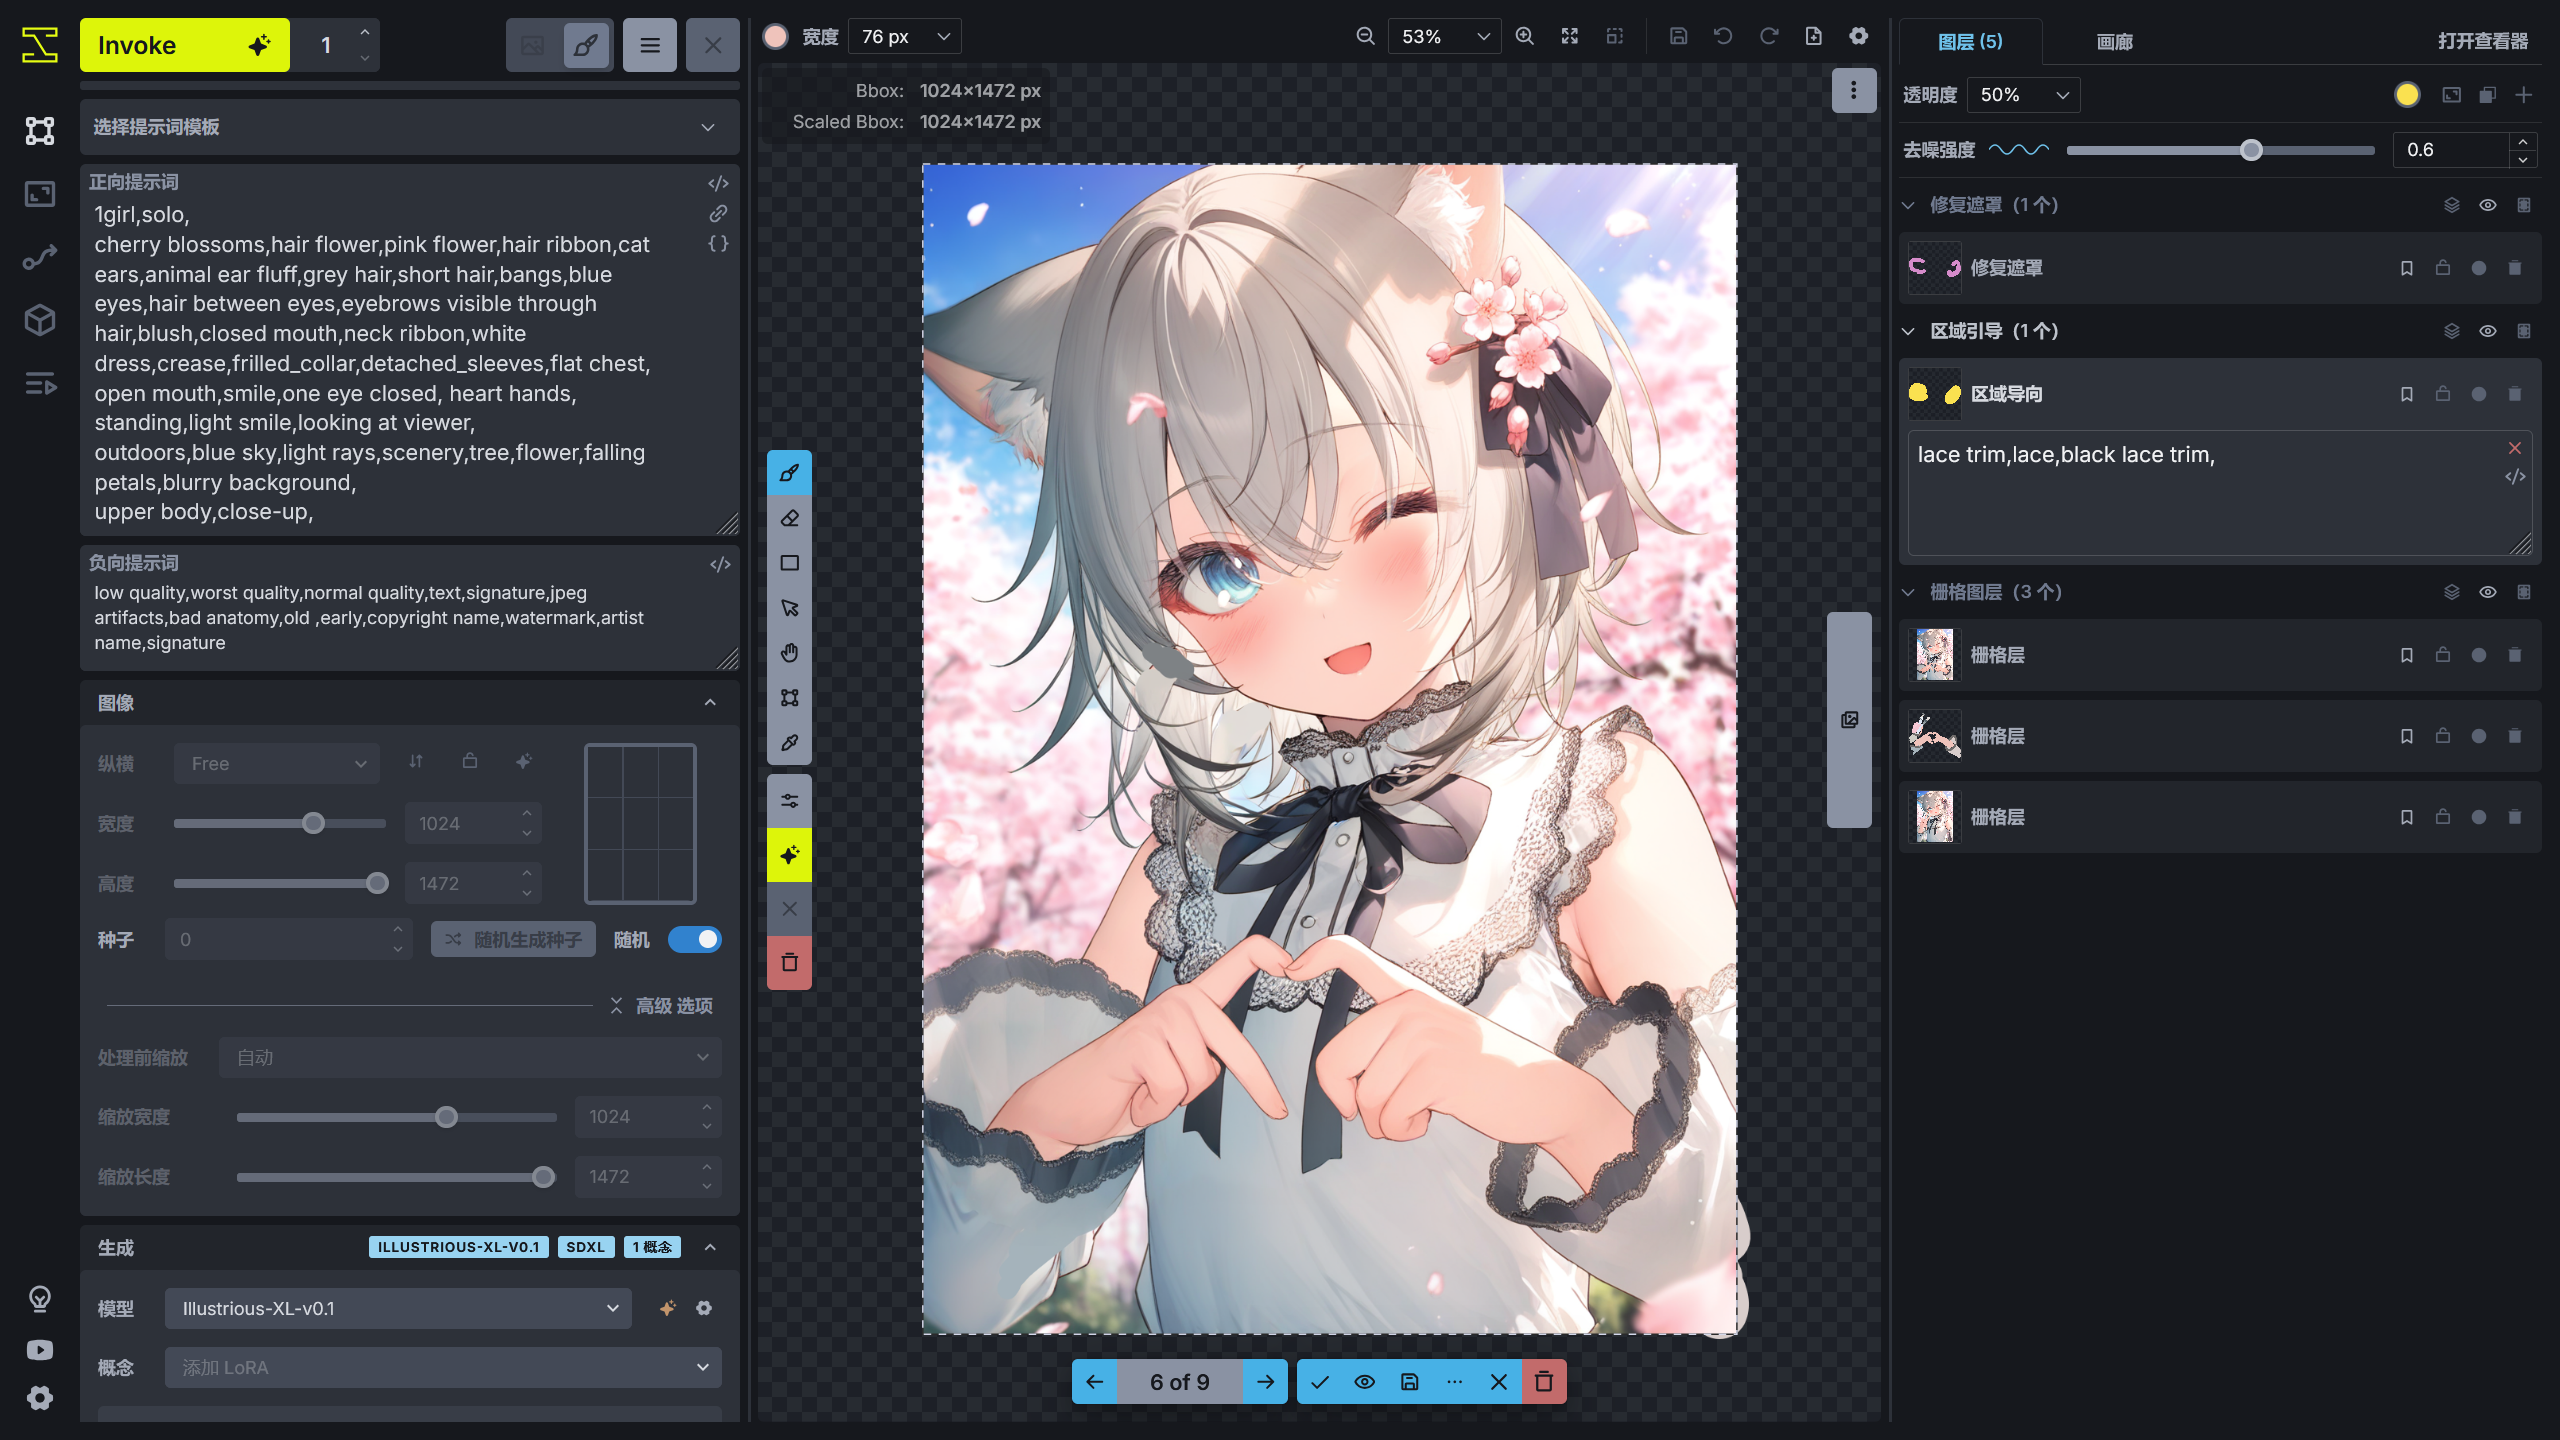Open the 打开查看器 view
The image size is (2560, 1440).
click(x=2484, y=41)
